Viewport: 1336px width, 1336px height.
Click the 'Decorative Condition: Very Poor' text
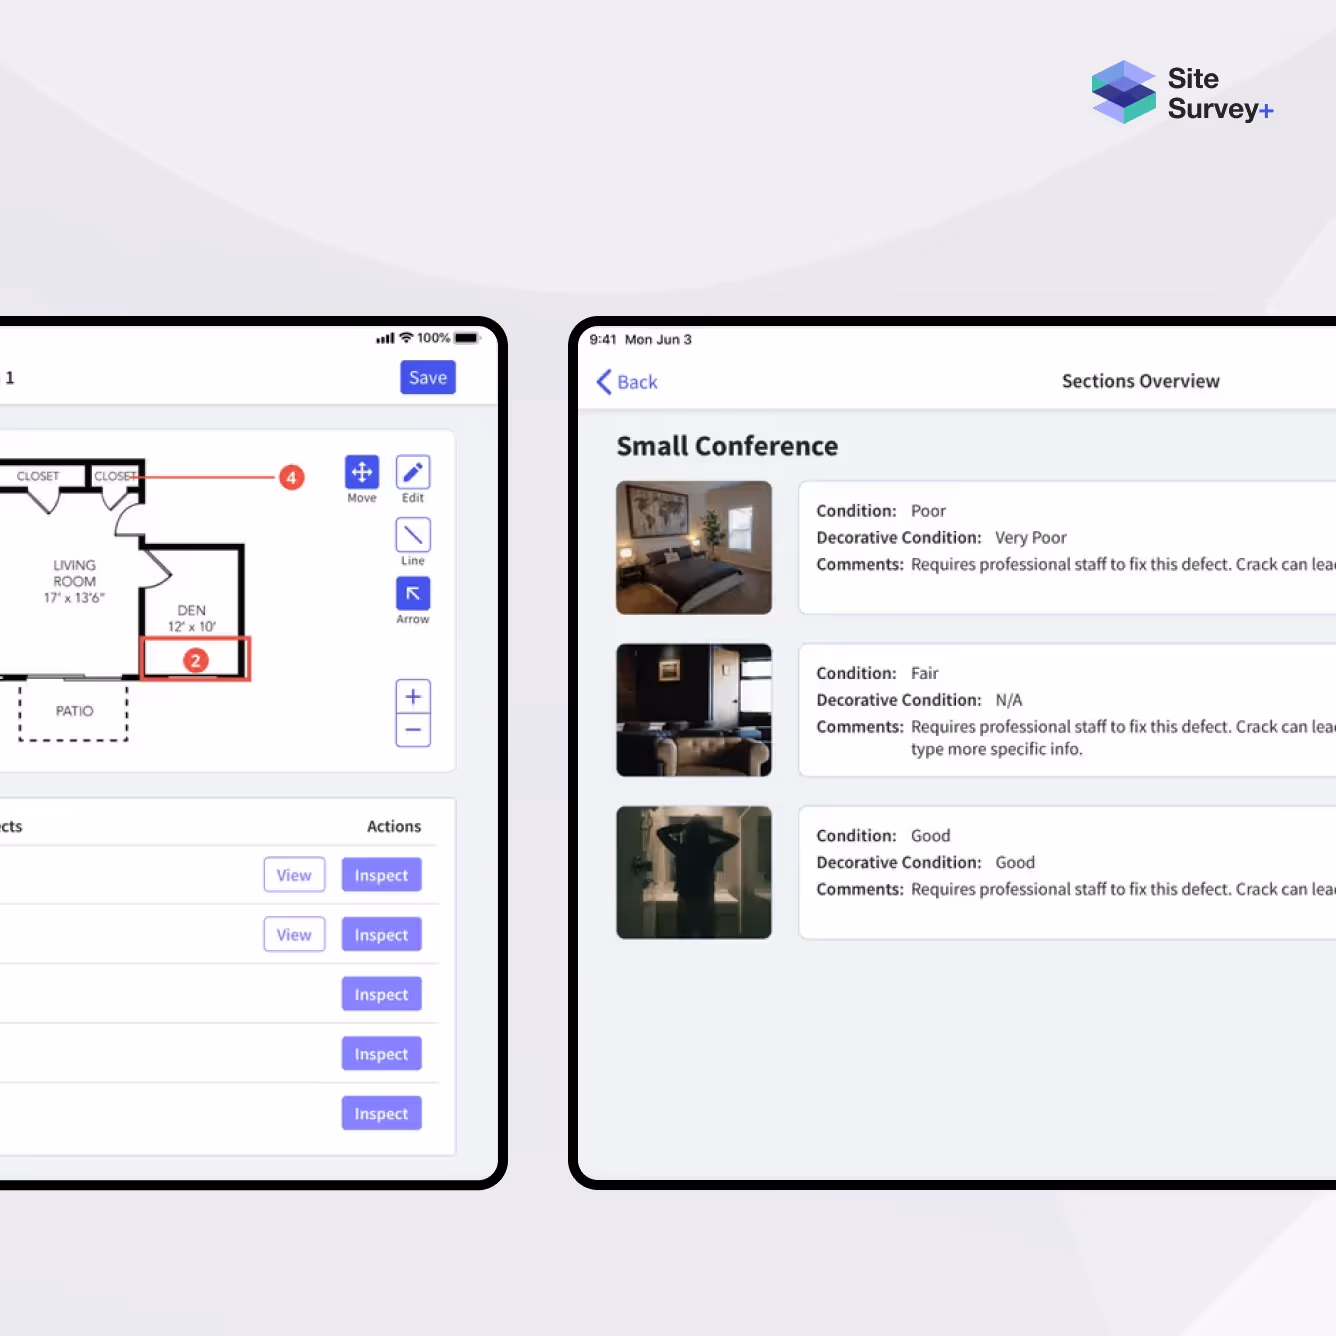pos(941,538)
